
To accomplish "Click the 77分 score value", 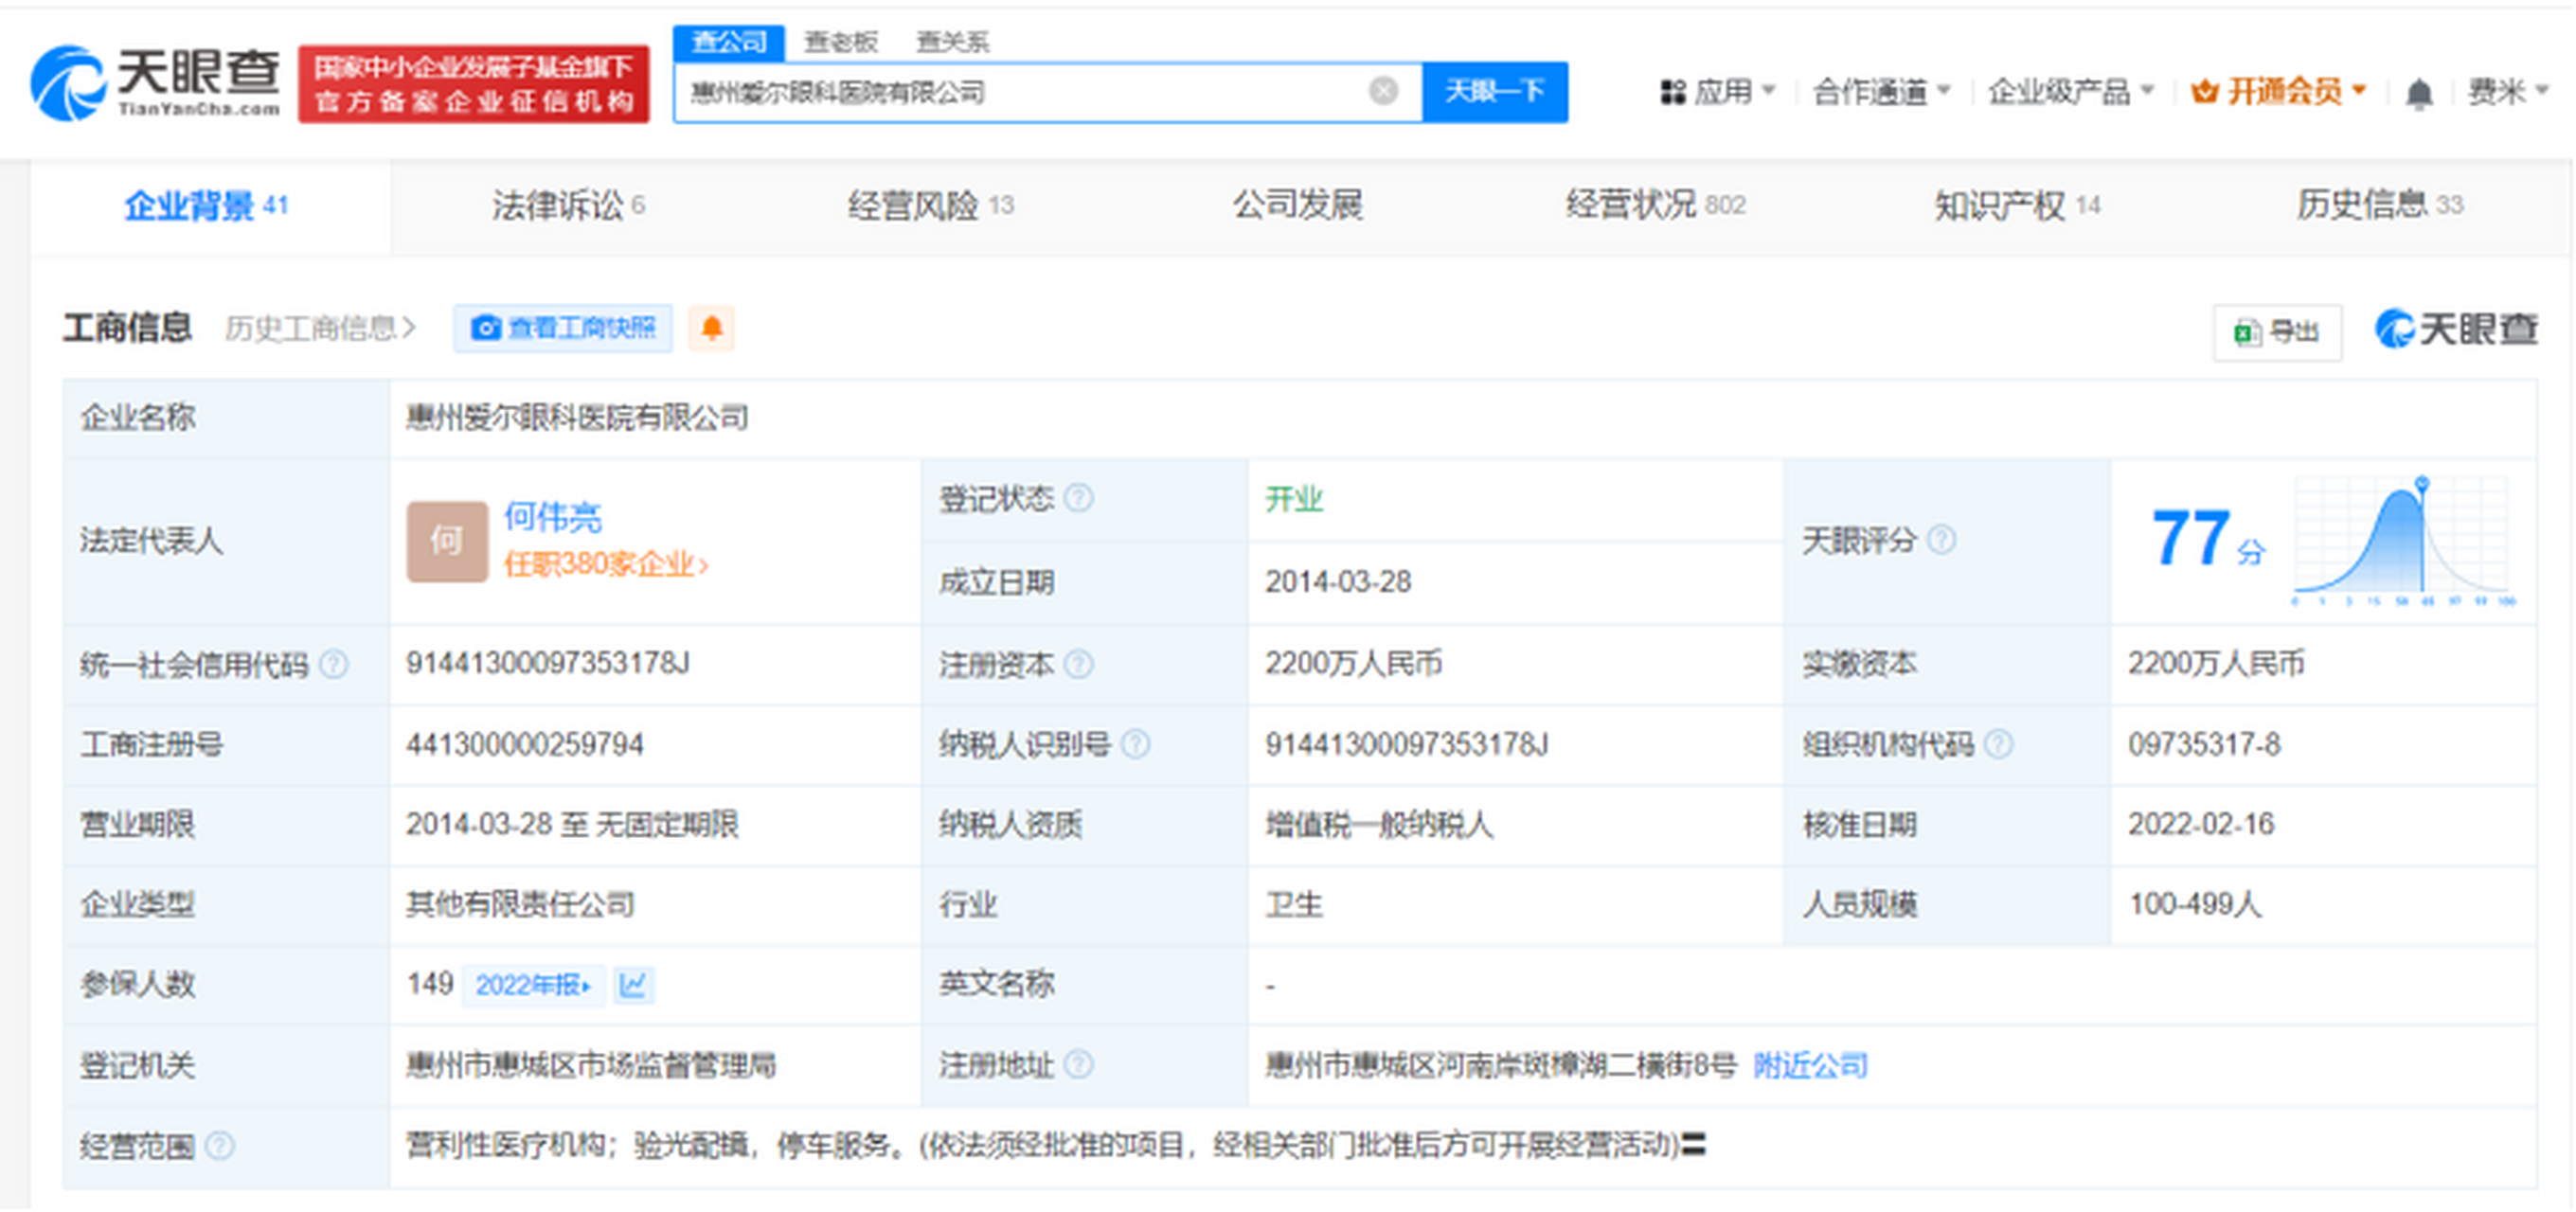I will click(x=2208, y=539).
